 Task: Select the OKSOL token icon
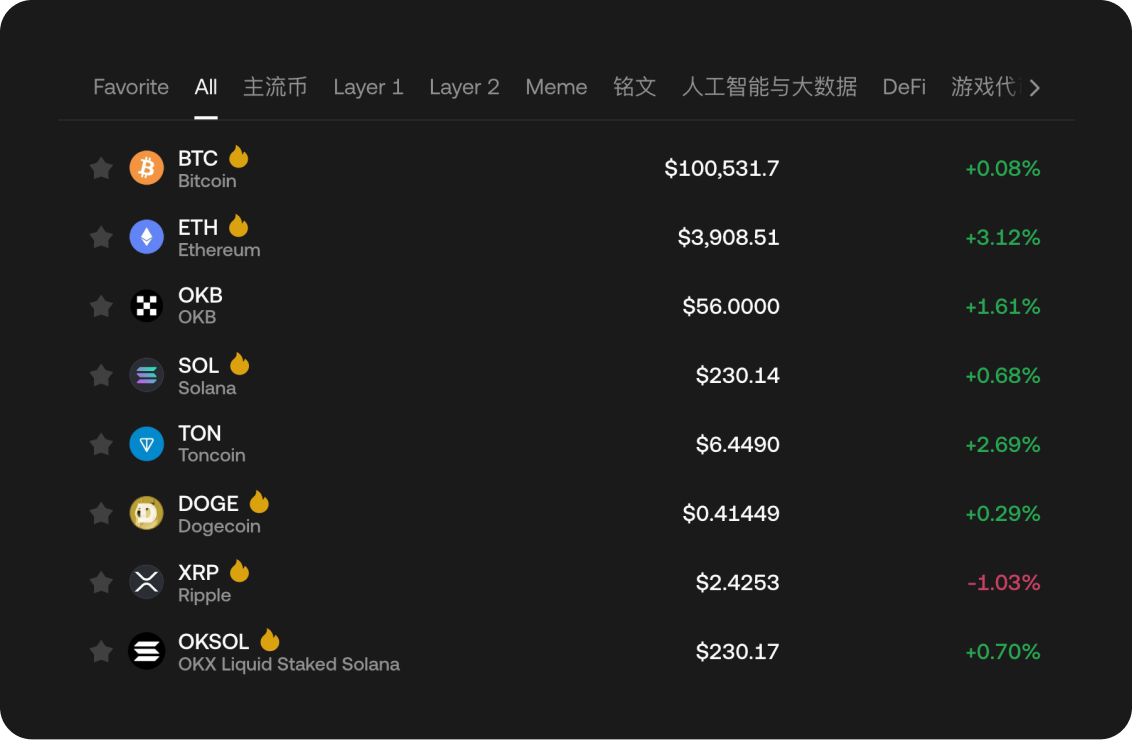pyautogui.click(x=146, y=651)
